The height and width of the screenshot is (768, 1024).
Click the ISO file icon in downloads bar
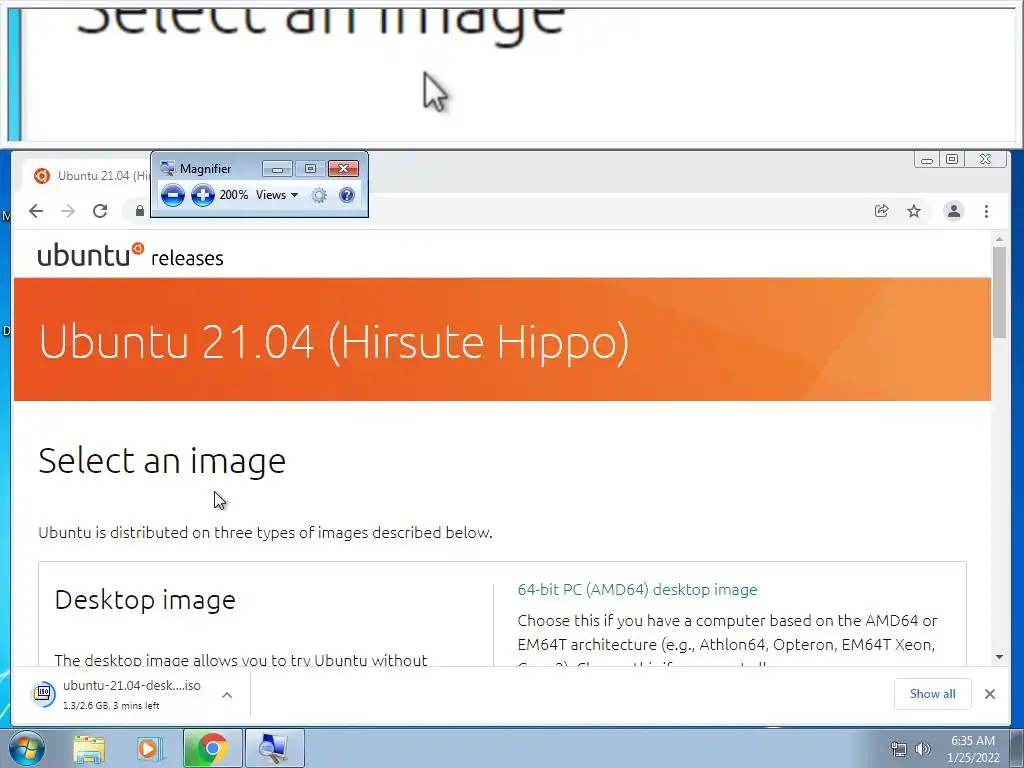click(x=43, y=694)
